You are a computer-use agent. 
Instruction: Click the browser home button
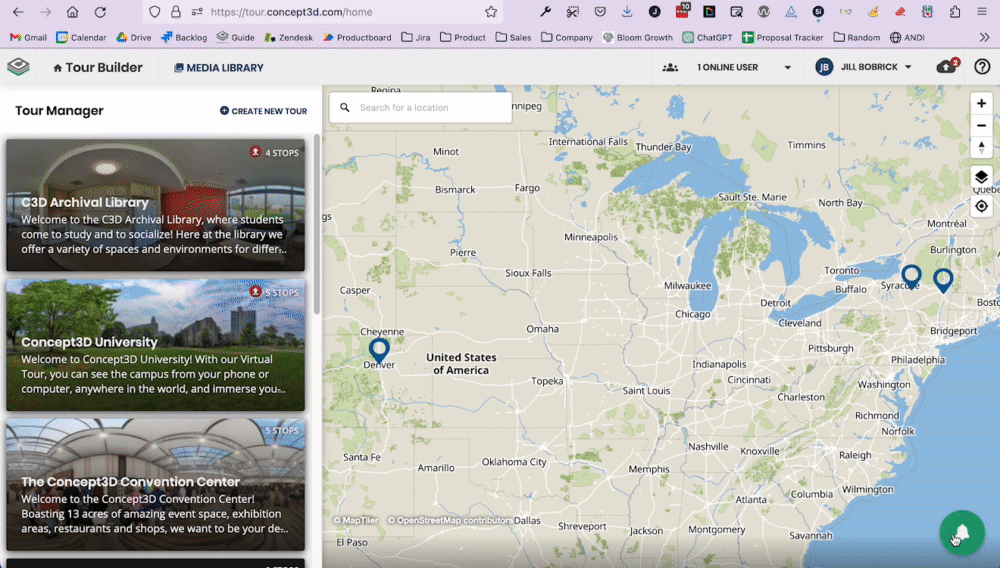[73, 12]
